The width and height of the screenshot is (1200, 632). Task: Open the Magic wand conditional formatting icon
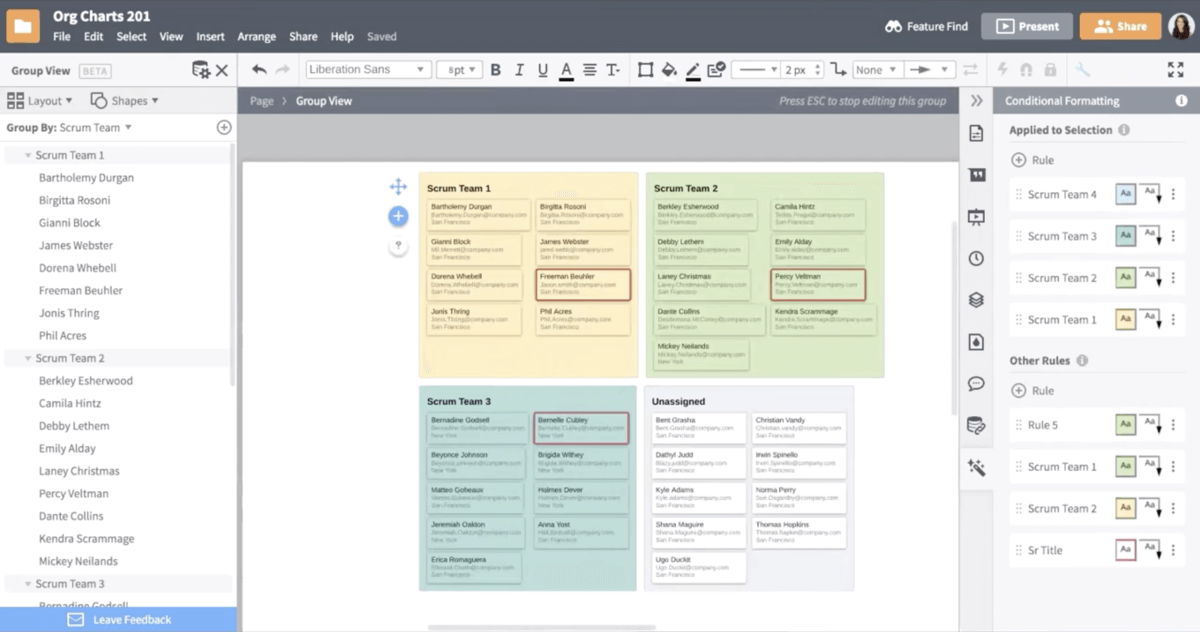[977, 467]
